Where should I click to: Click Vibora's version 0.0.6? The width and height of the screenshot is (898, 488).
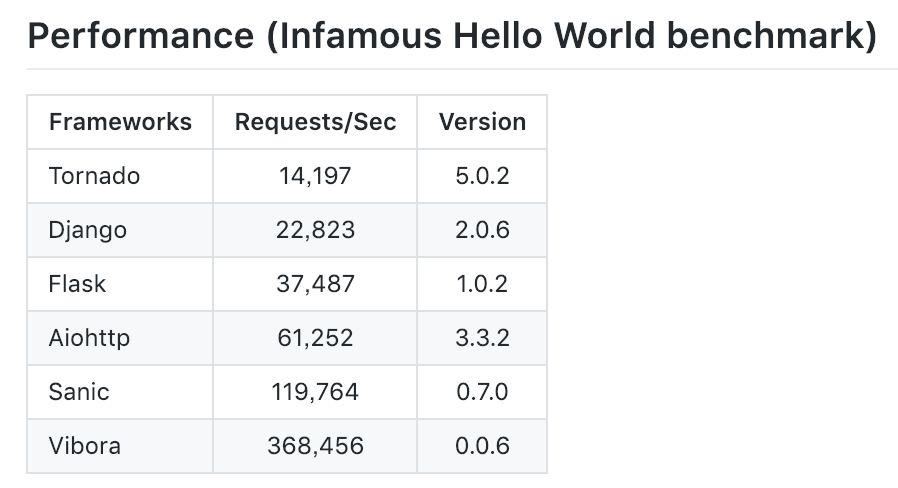pos(482,446)
